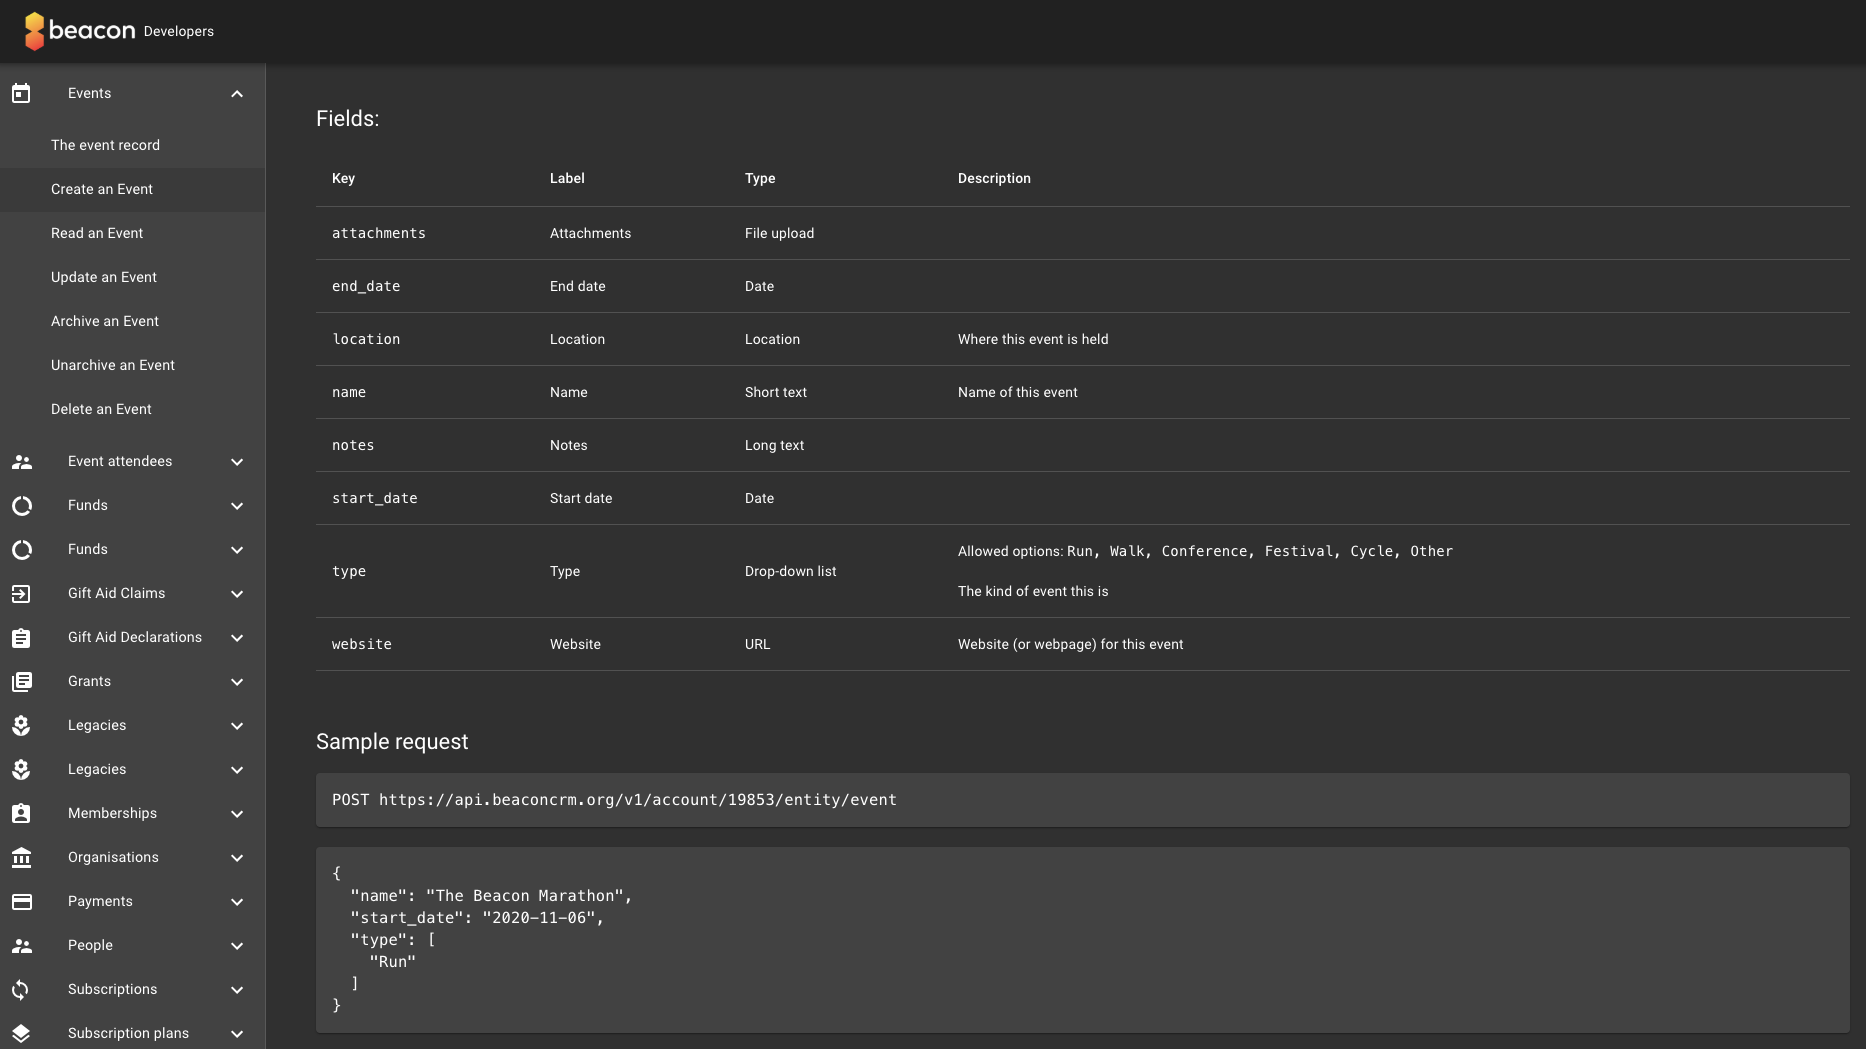Expand the People section chevron
The width and height of the screenshot is (1866, 1049).
(237, 946)
